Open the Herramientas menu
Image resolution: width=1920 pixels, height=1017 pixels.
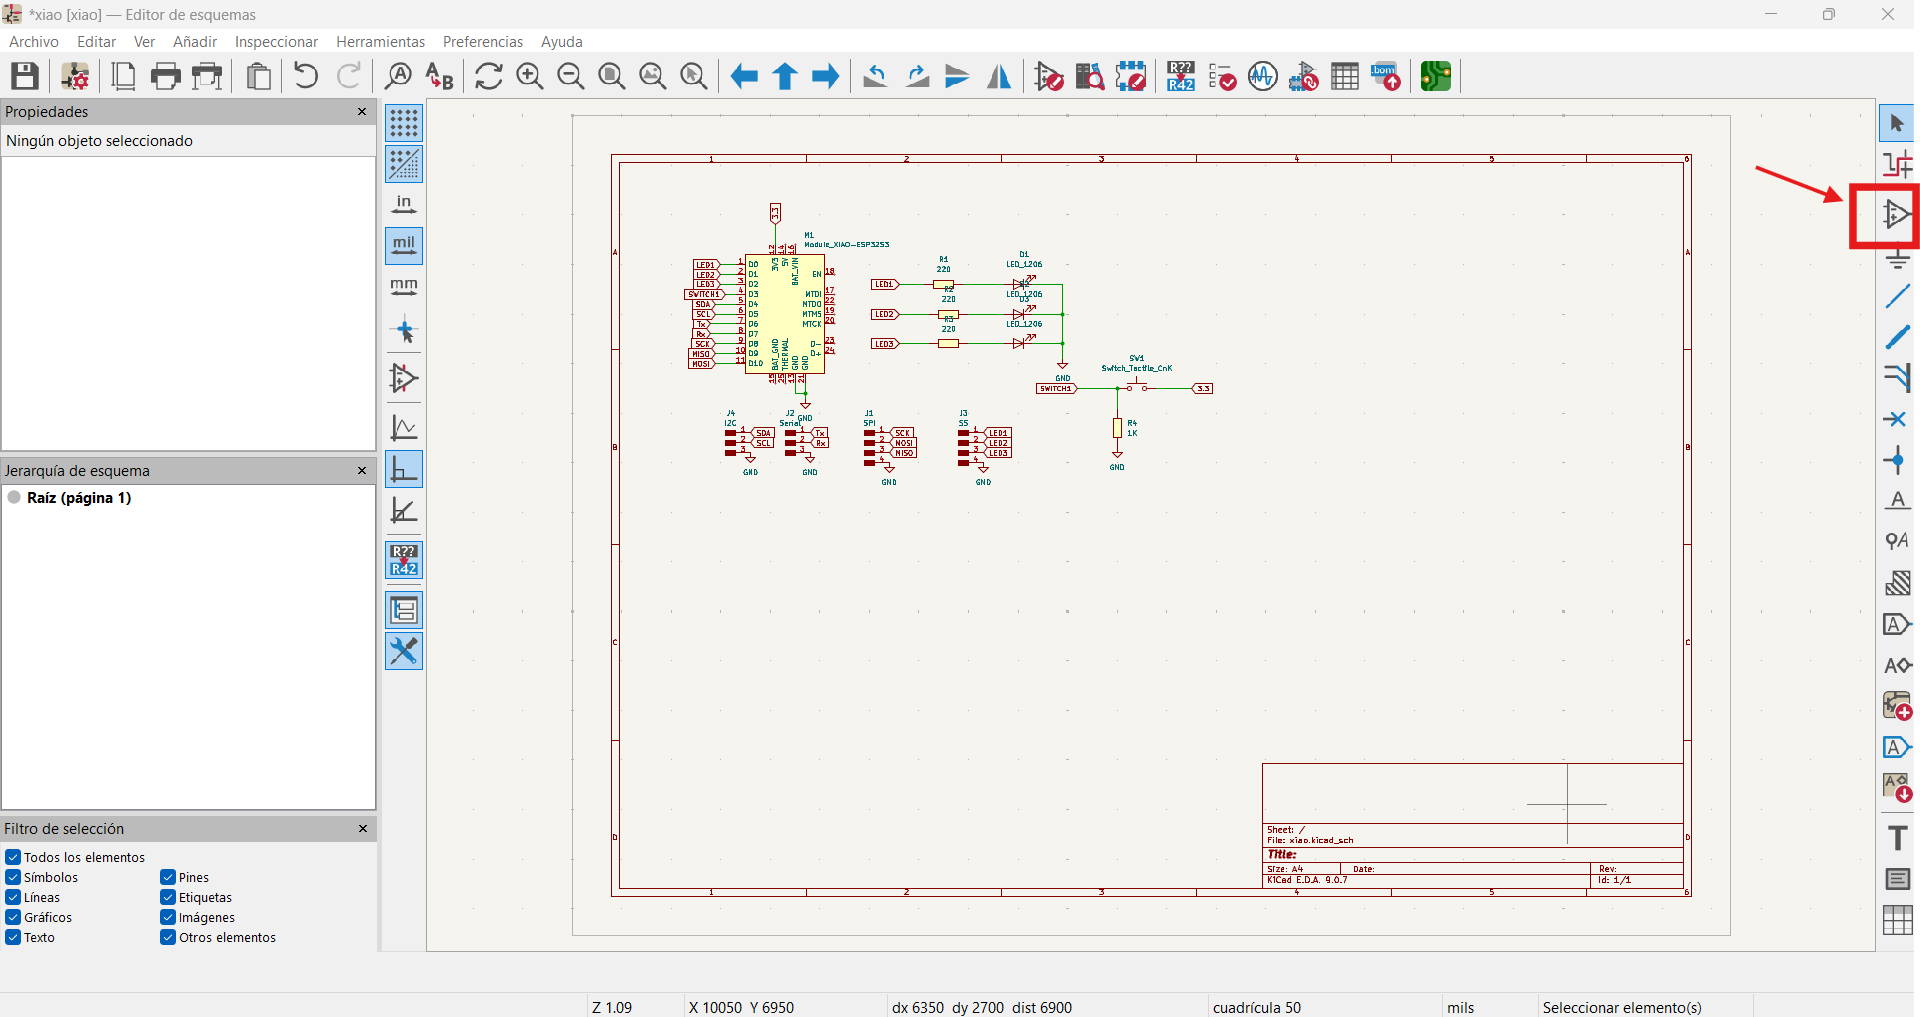coord(381,42)
